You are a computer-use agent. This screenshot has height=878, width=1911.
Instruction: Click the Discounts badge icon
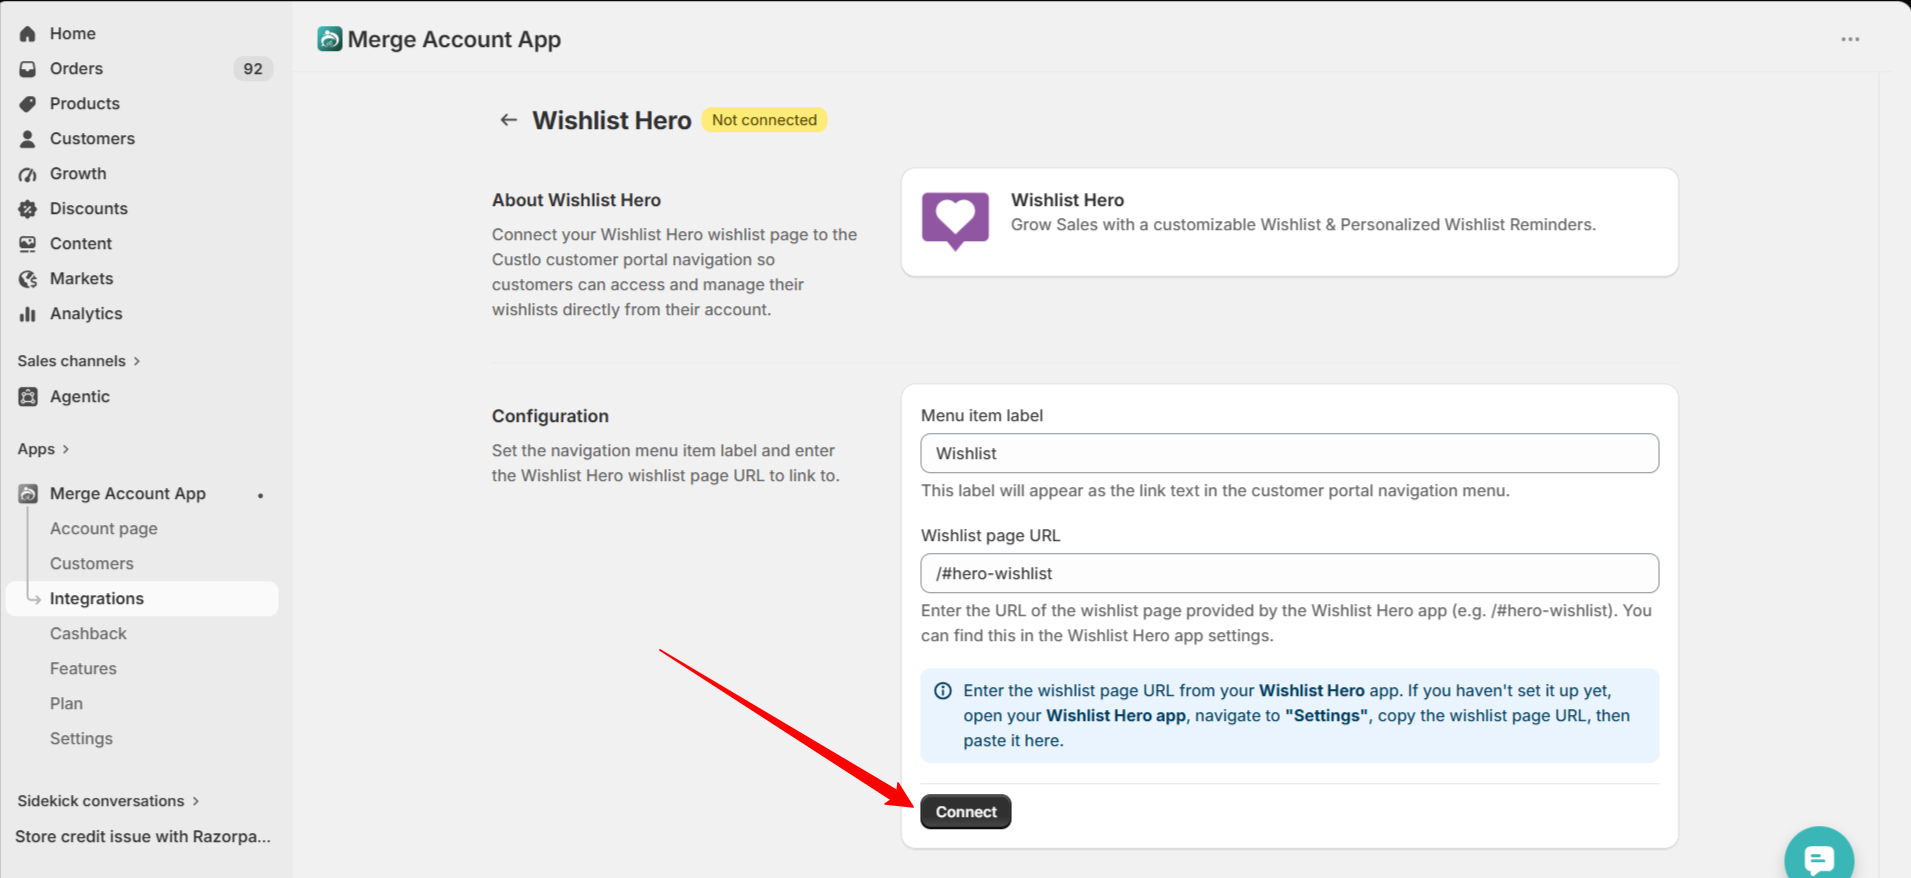coord(28,209)
